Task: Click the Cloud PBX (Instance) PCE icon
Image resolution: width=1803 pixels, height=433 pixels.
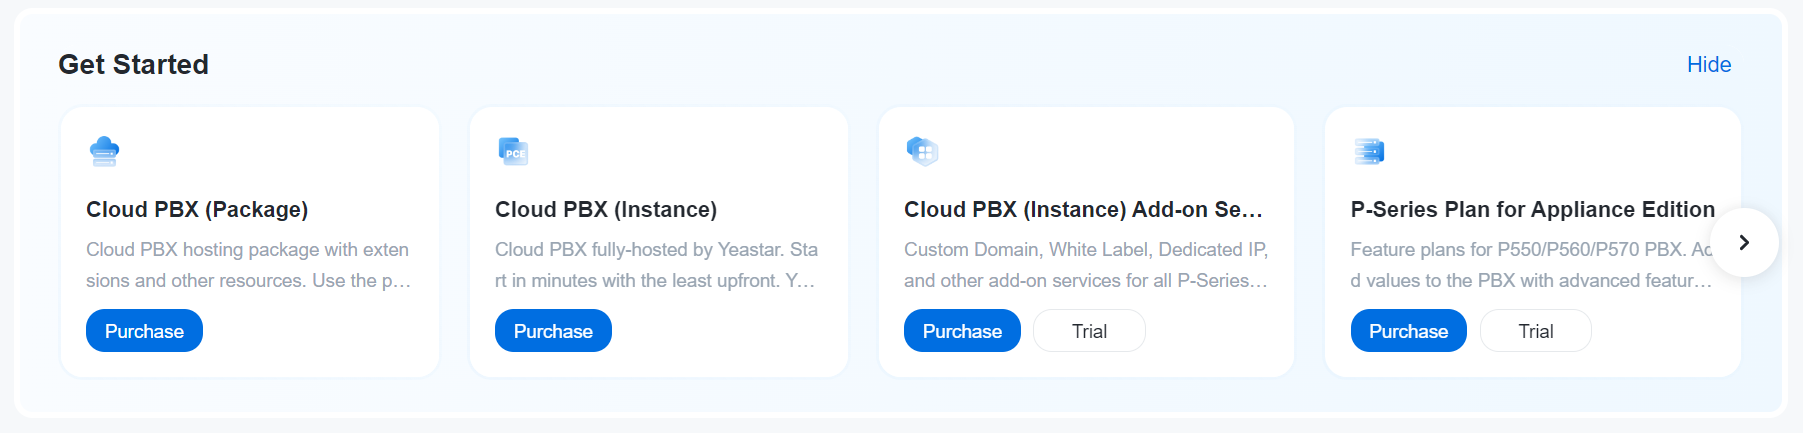Action: (x=513, y=151)
